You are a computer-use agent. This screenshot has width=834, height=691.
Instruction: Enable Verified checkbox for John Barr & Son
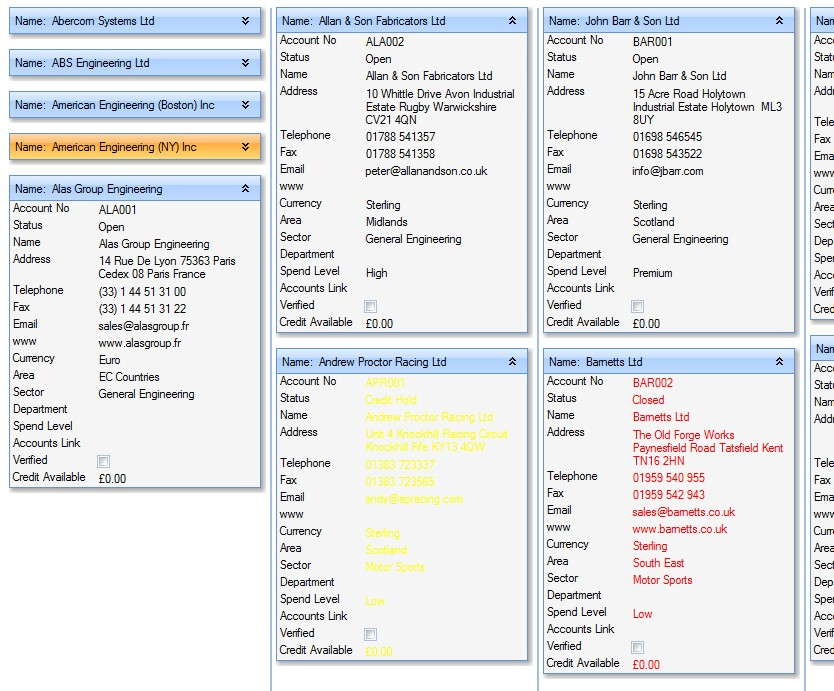point(638,306)
